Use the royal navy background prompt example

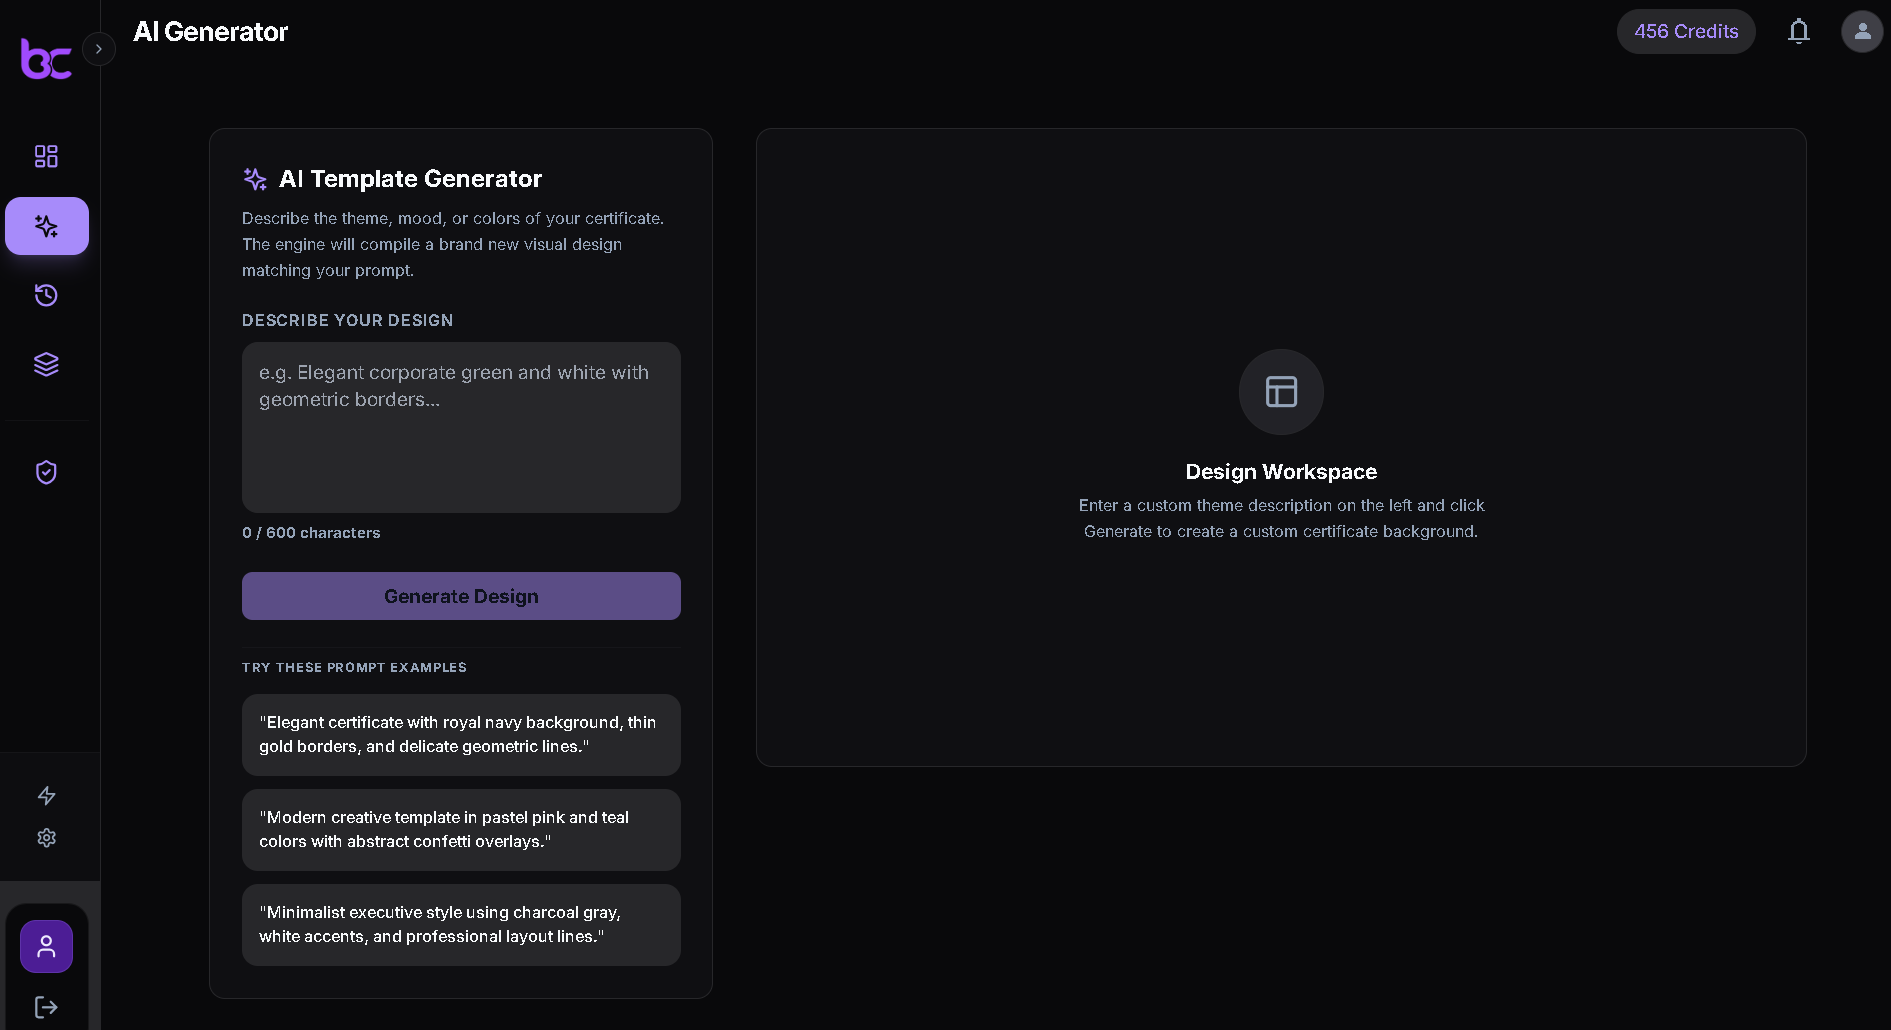click(461, 734)
